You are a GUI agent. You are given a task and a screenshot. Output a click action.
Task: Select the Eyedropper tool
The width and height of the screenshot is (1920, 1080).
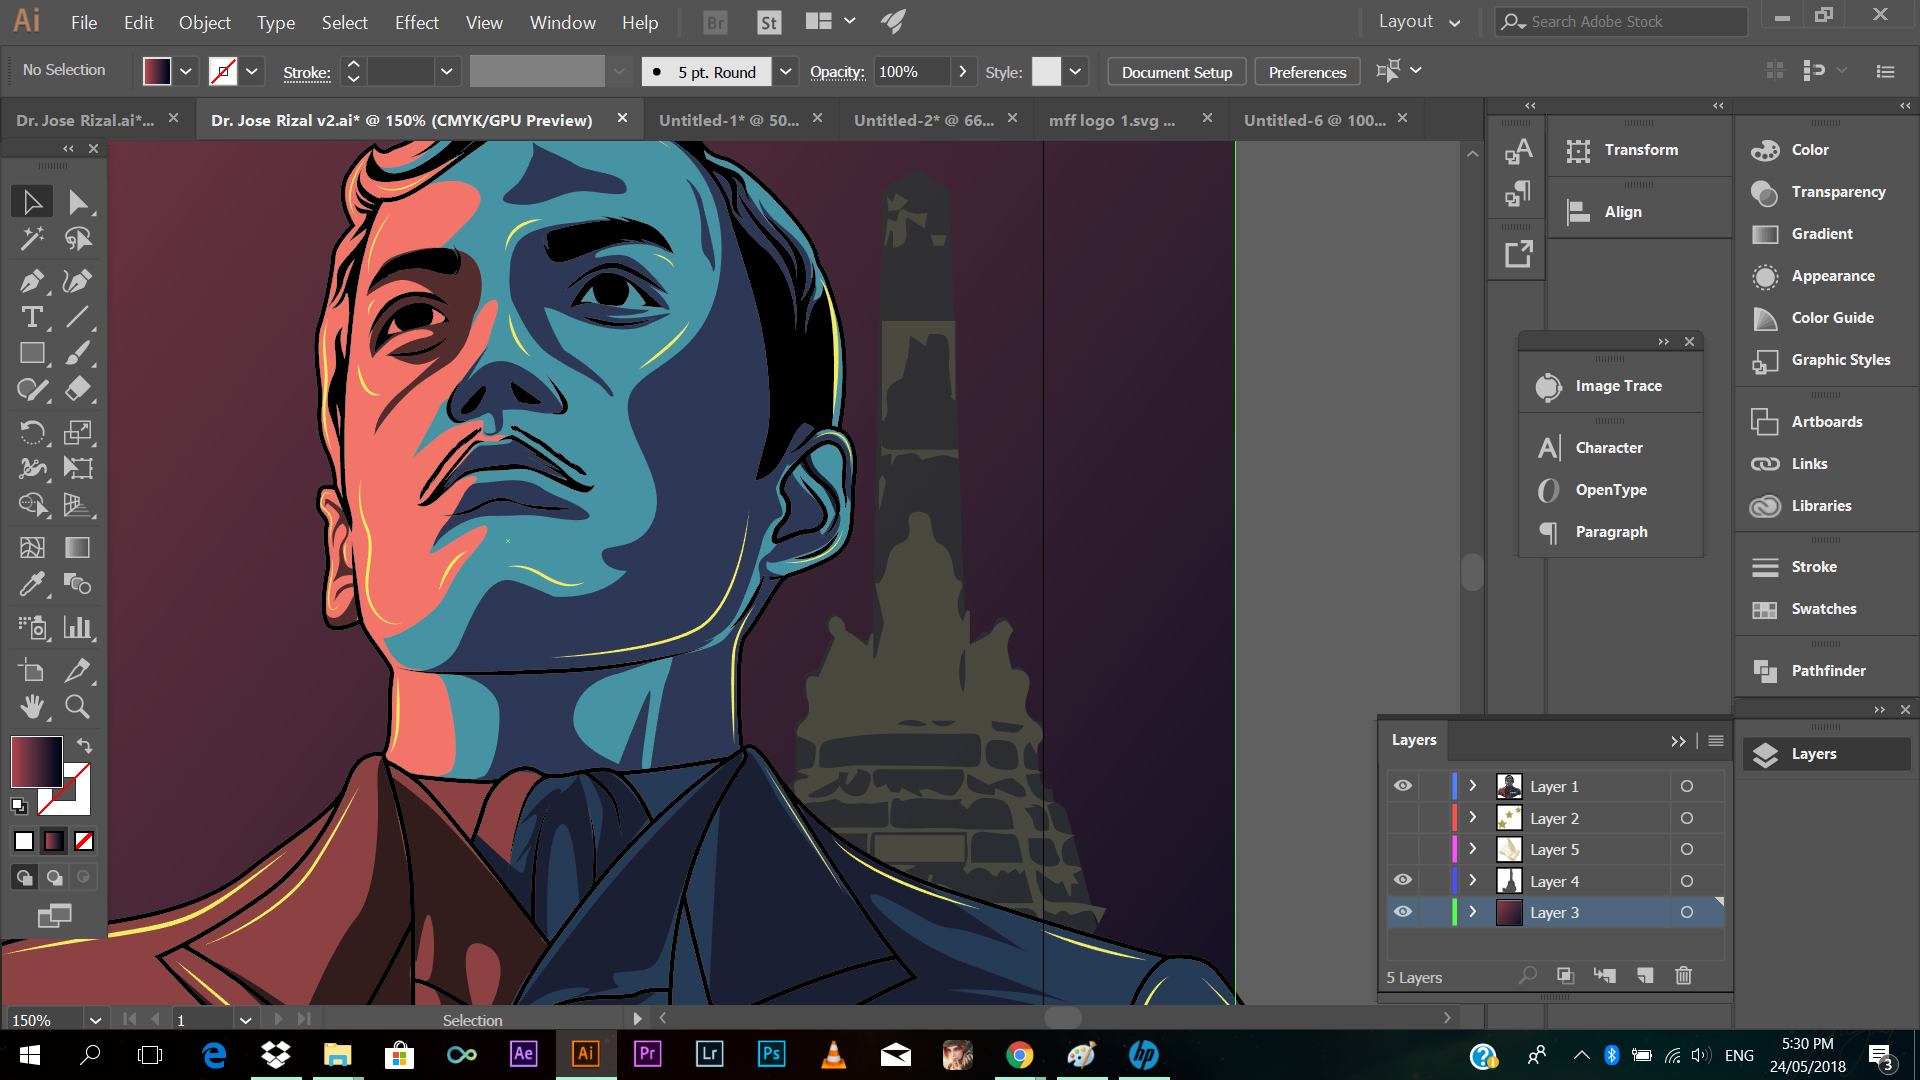32,584
